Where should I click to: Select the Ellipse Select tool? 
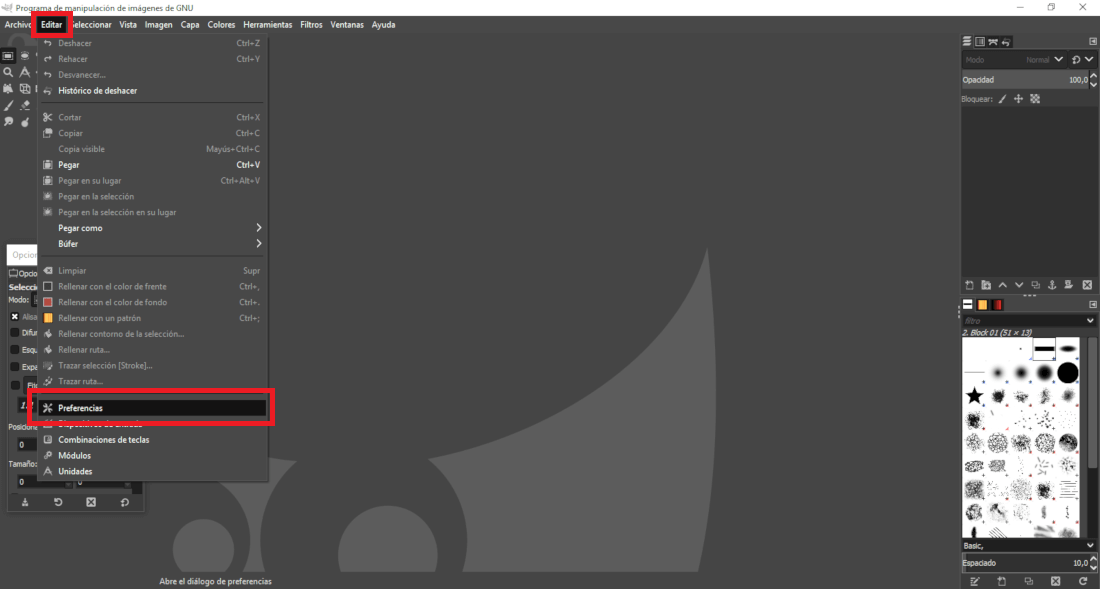click(x=25, y=56)
